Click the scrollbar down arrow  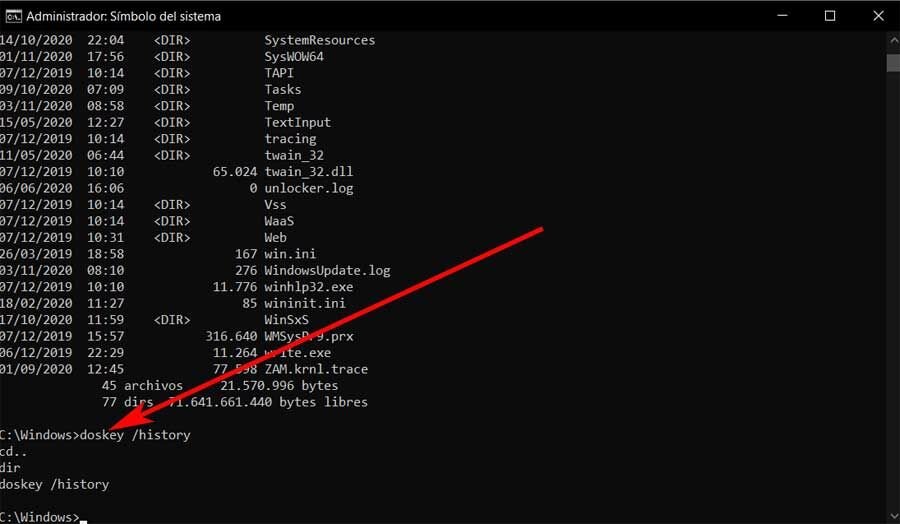(x=894, y=516)
